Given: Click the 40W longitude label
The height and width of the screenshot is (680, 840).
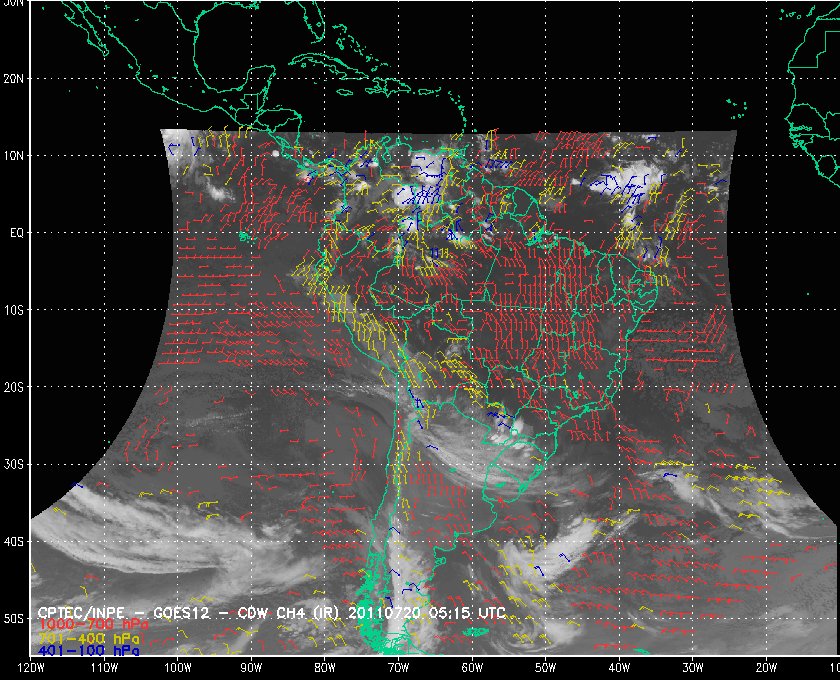Looking at the screenshot, I should (619, 668).
